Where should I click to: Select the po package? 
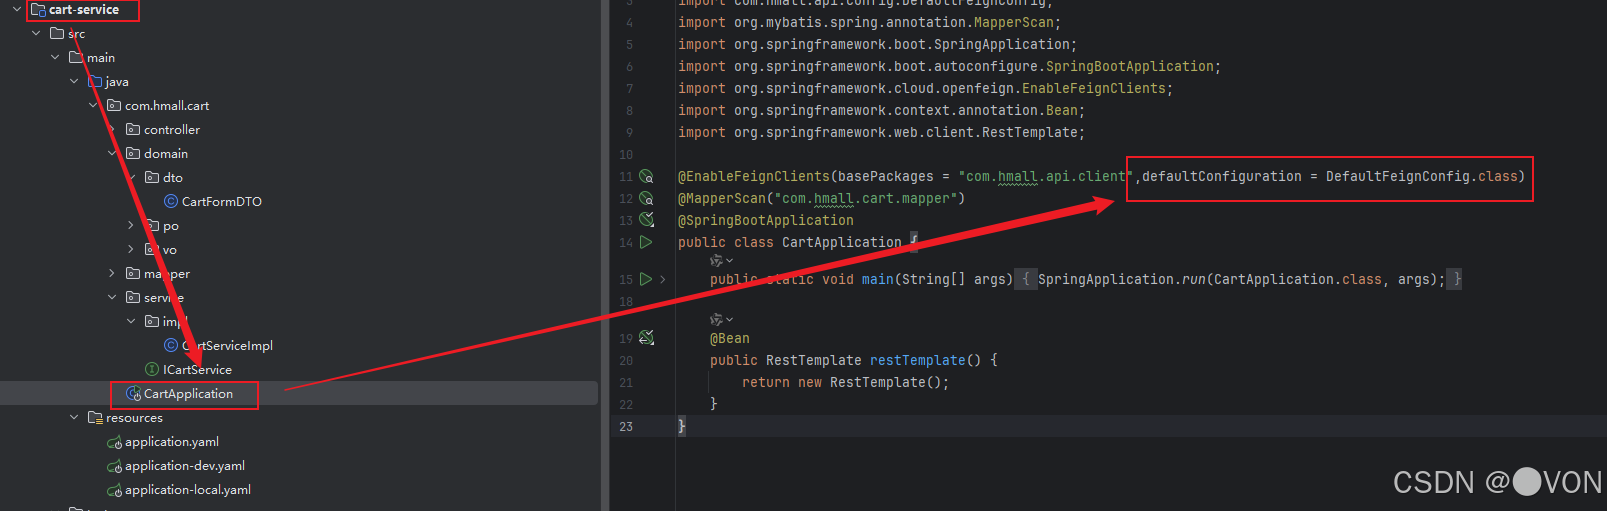171,225
